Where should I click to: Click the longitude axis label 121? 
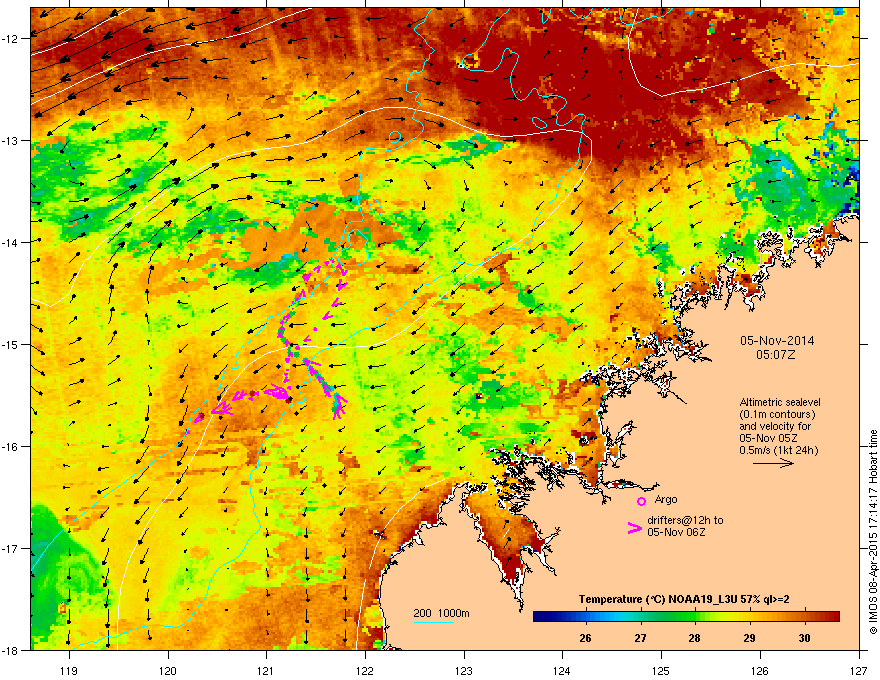(266, 670)
